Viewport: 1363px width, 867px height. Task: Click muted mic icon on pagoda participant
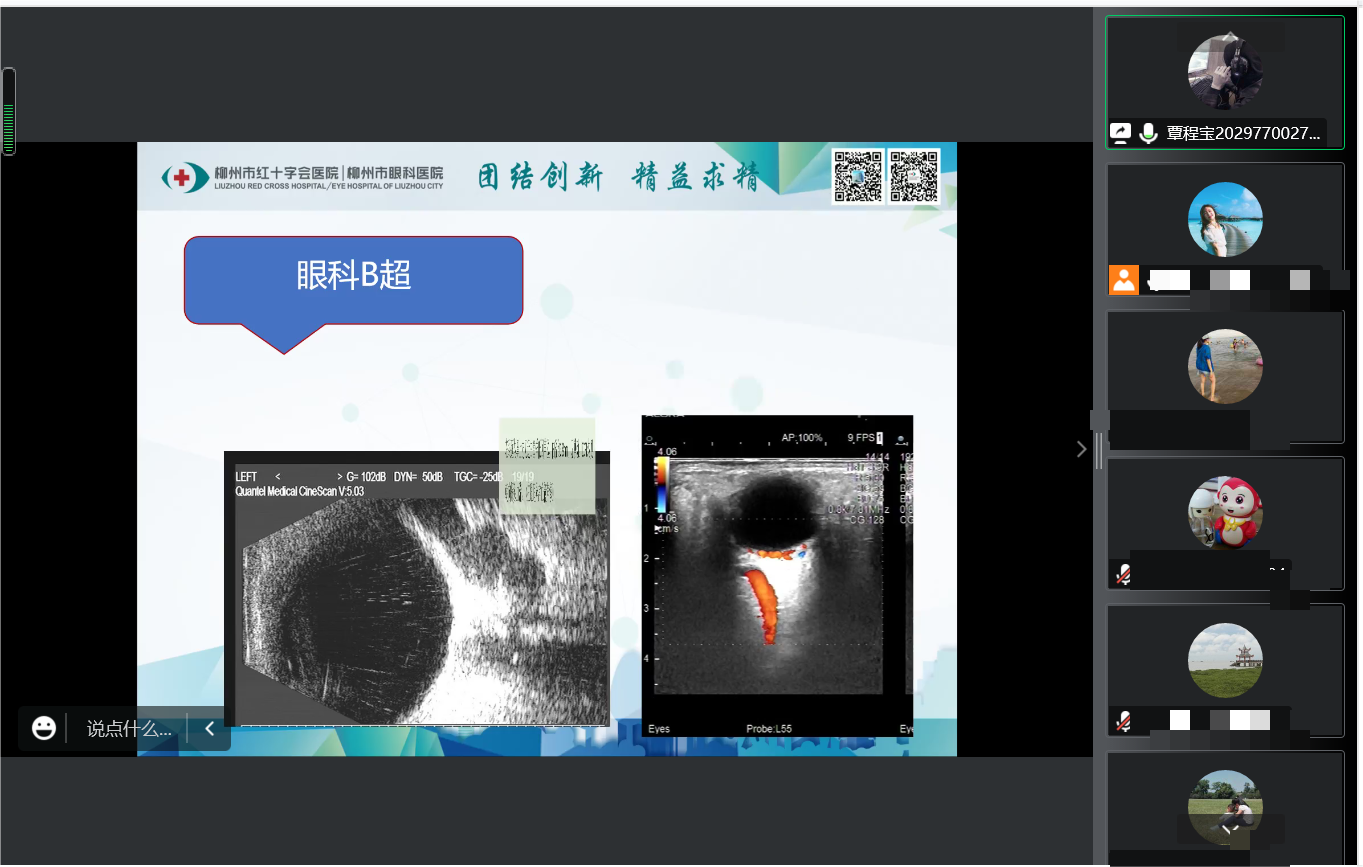point(1124,721)
